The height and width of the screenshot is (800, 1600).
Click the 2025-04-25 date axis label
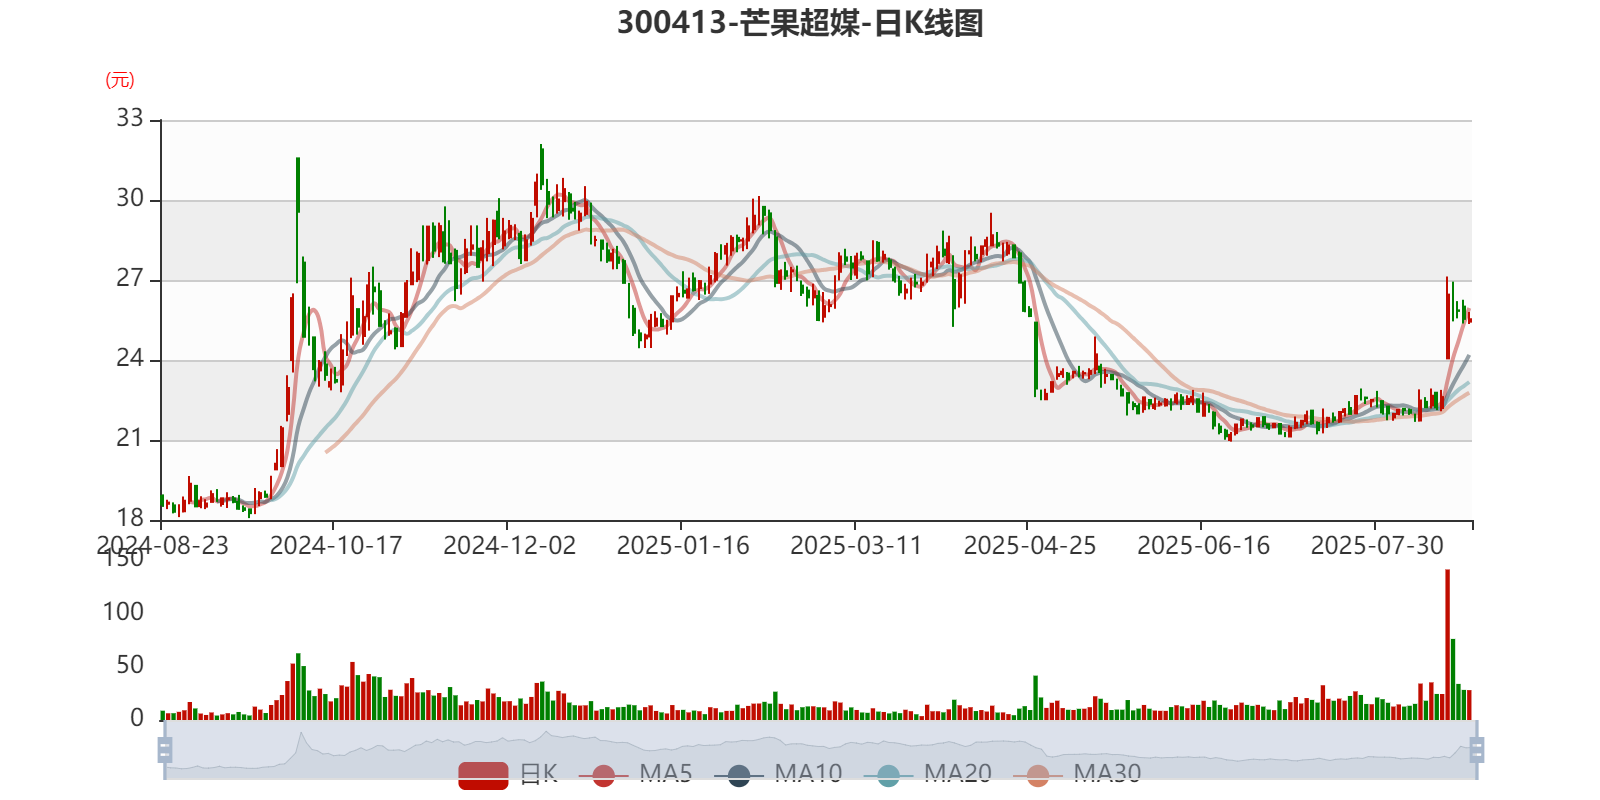point(1029,546)
